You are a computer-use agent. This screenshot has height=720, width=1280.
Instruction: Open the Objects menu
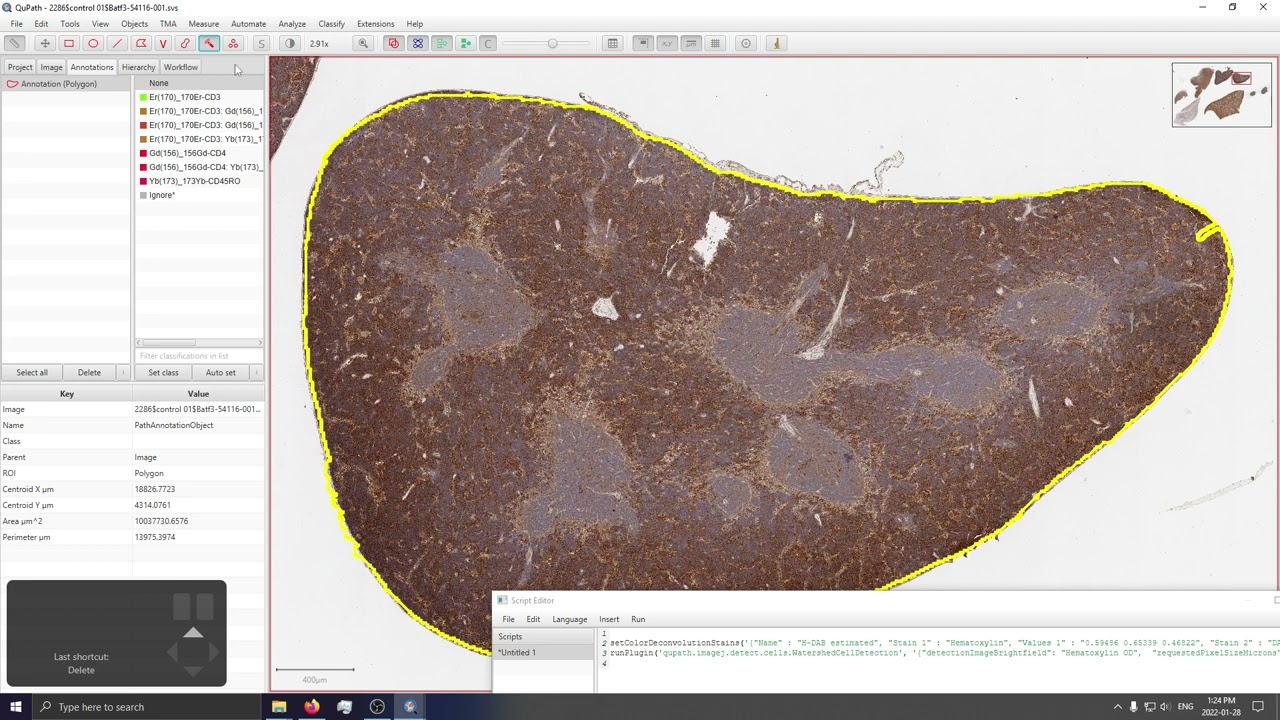pyautogui.click(x=134, y=24)
